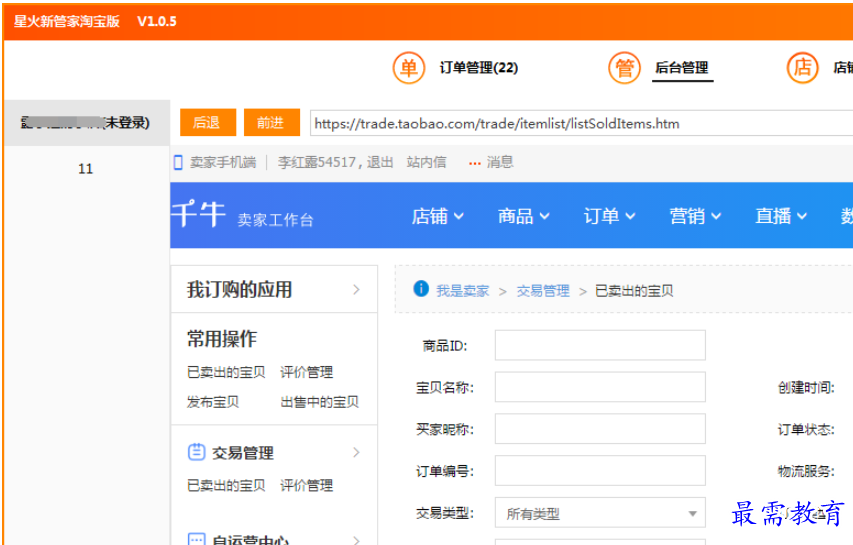Expand the 直播 menu

781,216
